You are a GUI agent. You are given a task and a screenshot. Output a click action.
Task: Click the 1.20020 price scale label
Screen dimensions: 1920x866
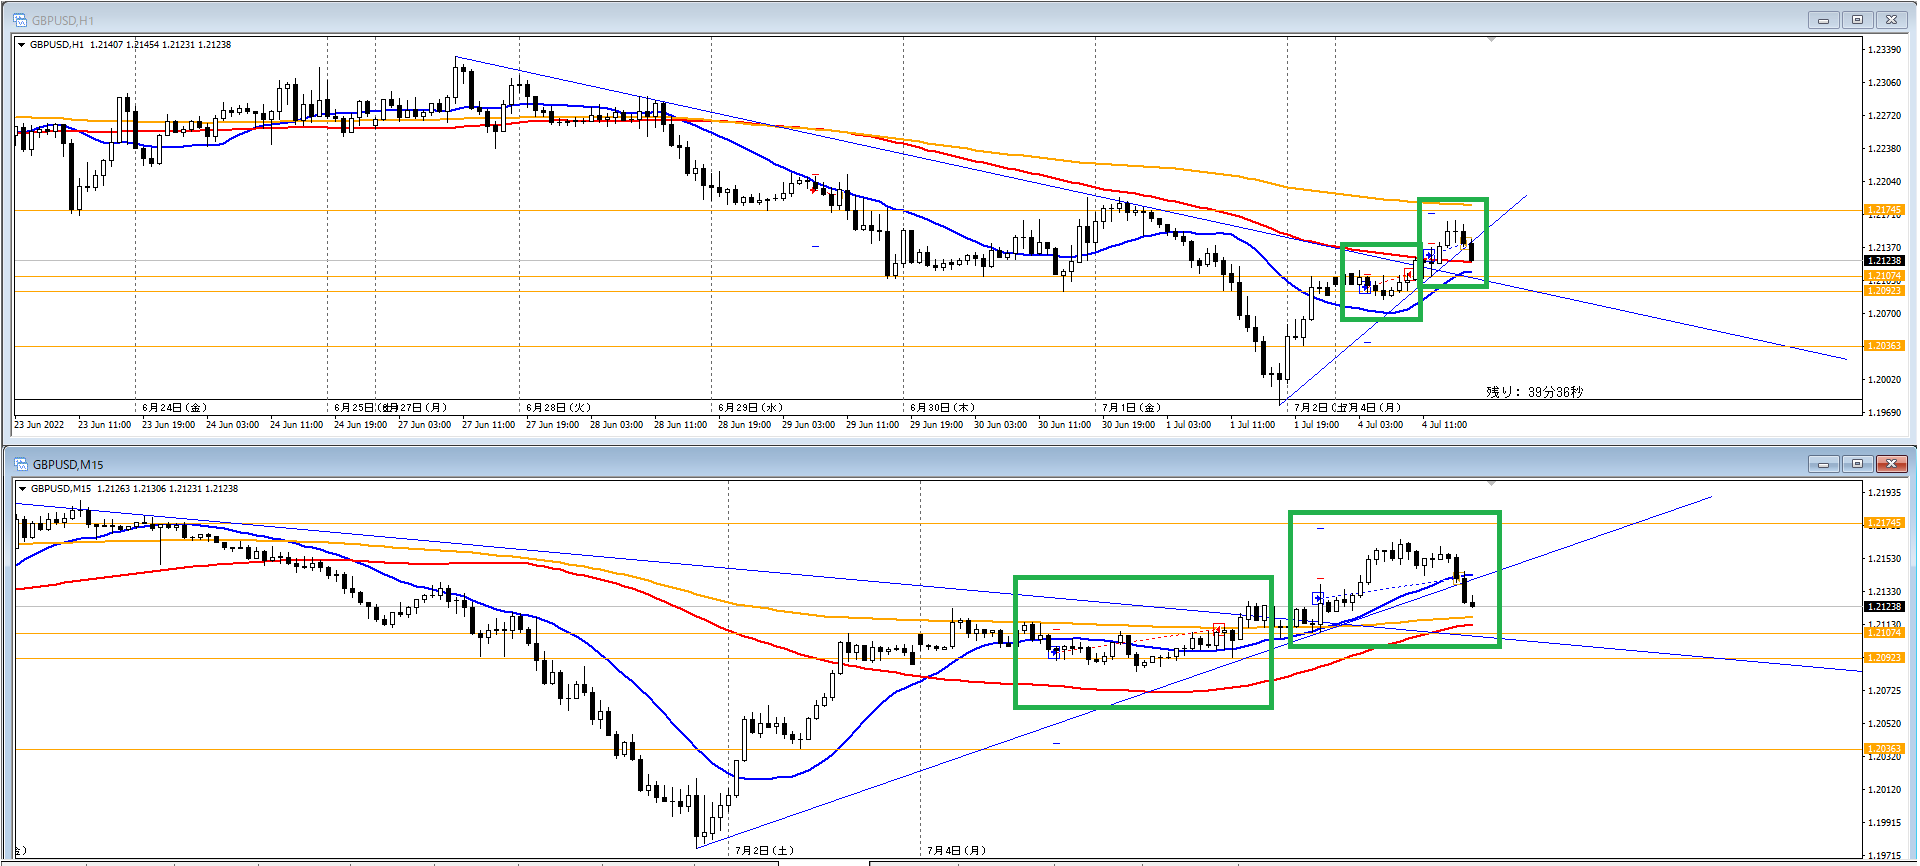(1885, 380)
